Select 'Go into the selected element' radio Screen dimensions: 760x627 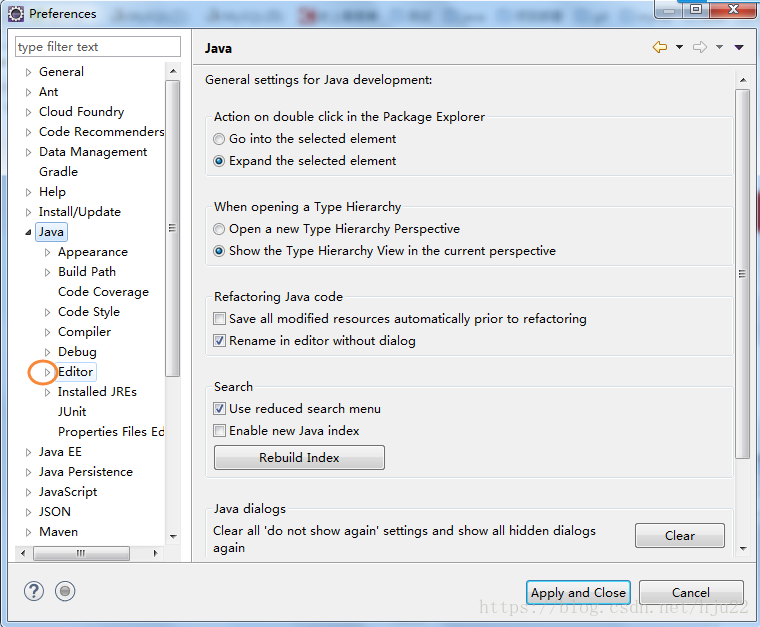pyautogui.click(x=219, y=139)
